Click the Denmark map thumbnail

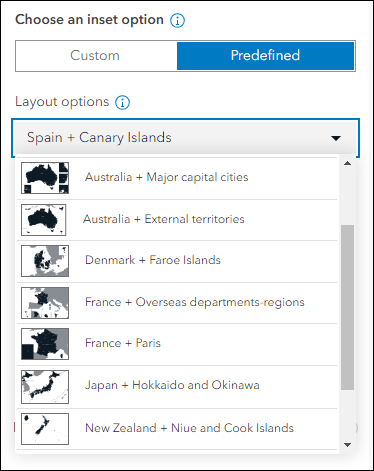click(45, 261)
